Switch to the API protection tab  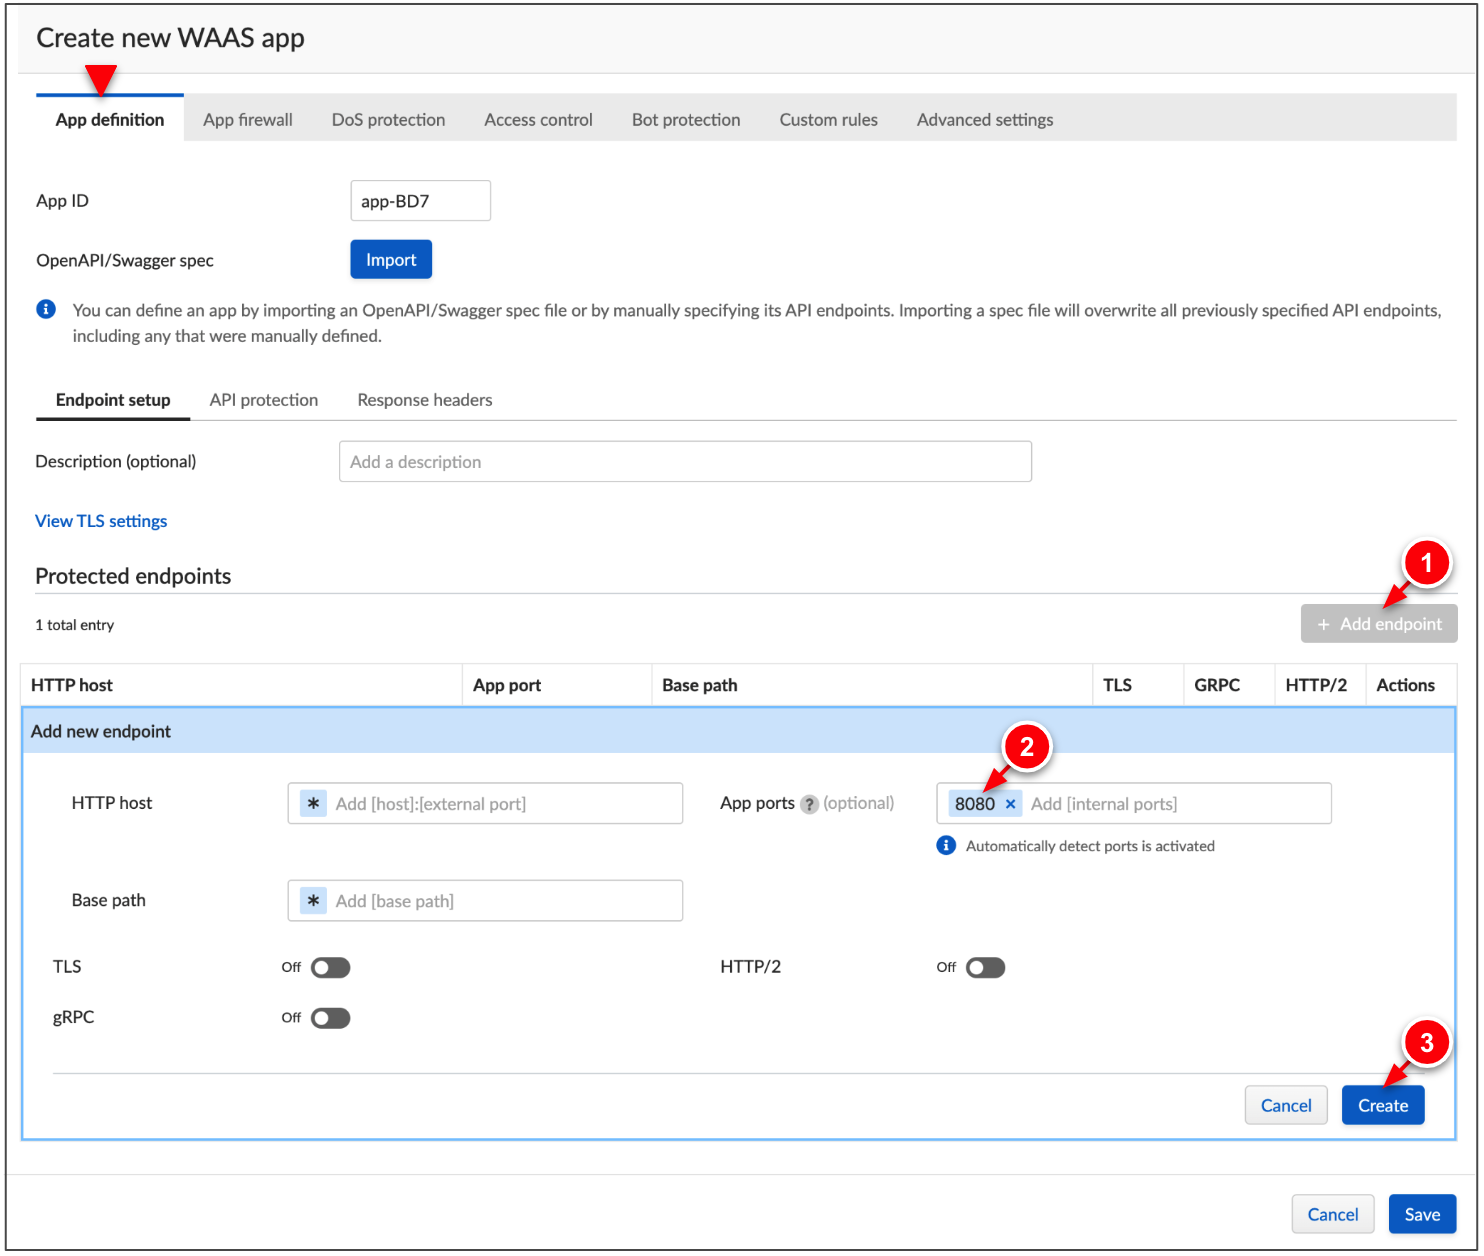click(x=263, y=399)
